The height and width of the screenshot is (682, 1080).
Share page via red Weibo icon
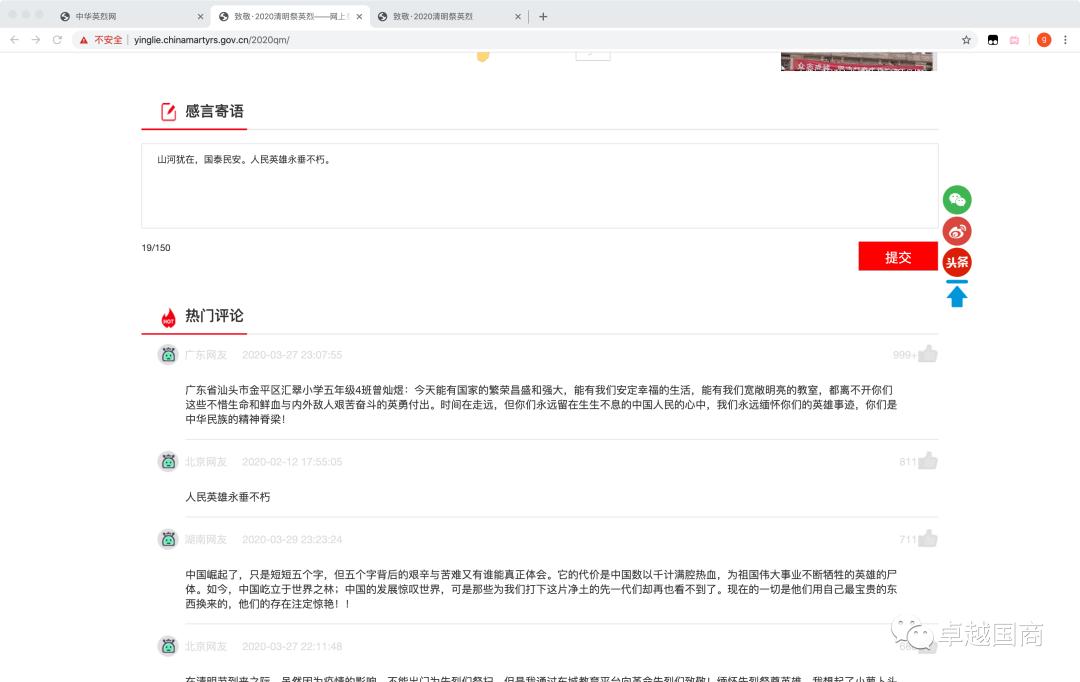tap(957, 231)
